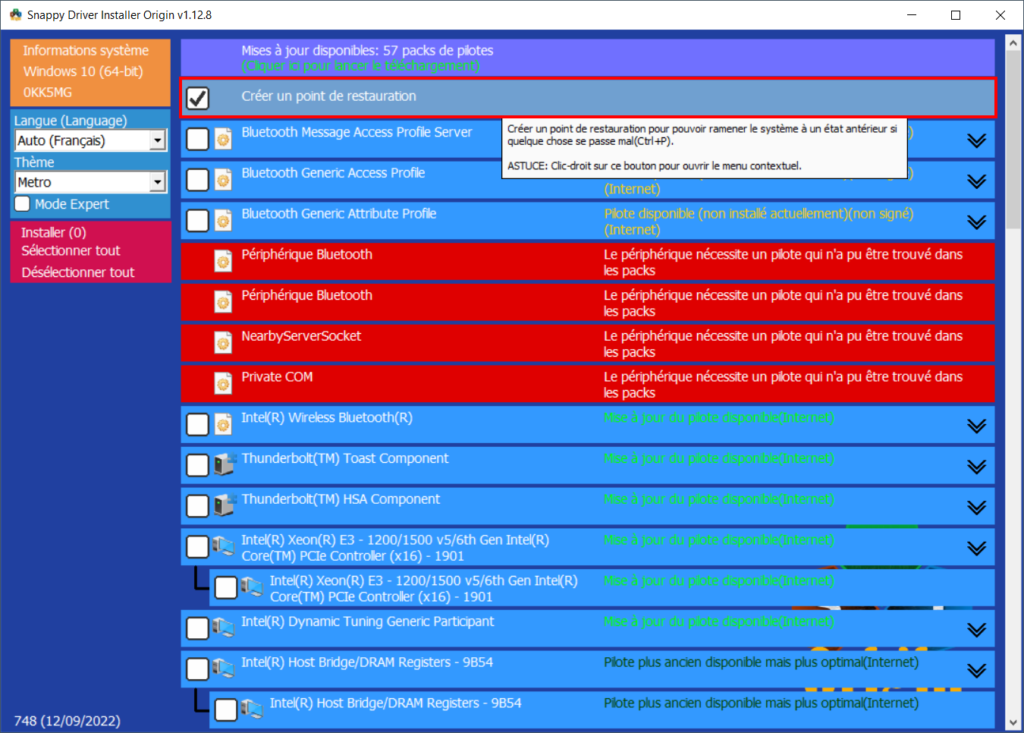Click the Snappy Driver Installer title bar icon
This screenshot has width=1024, height=733.
point(16,14)
